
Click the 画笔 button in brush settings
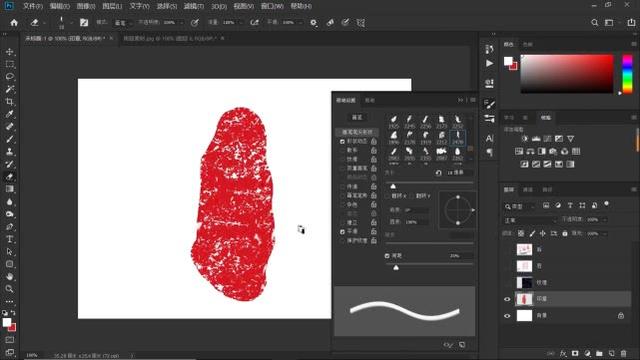pos(357,118)
